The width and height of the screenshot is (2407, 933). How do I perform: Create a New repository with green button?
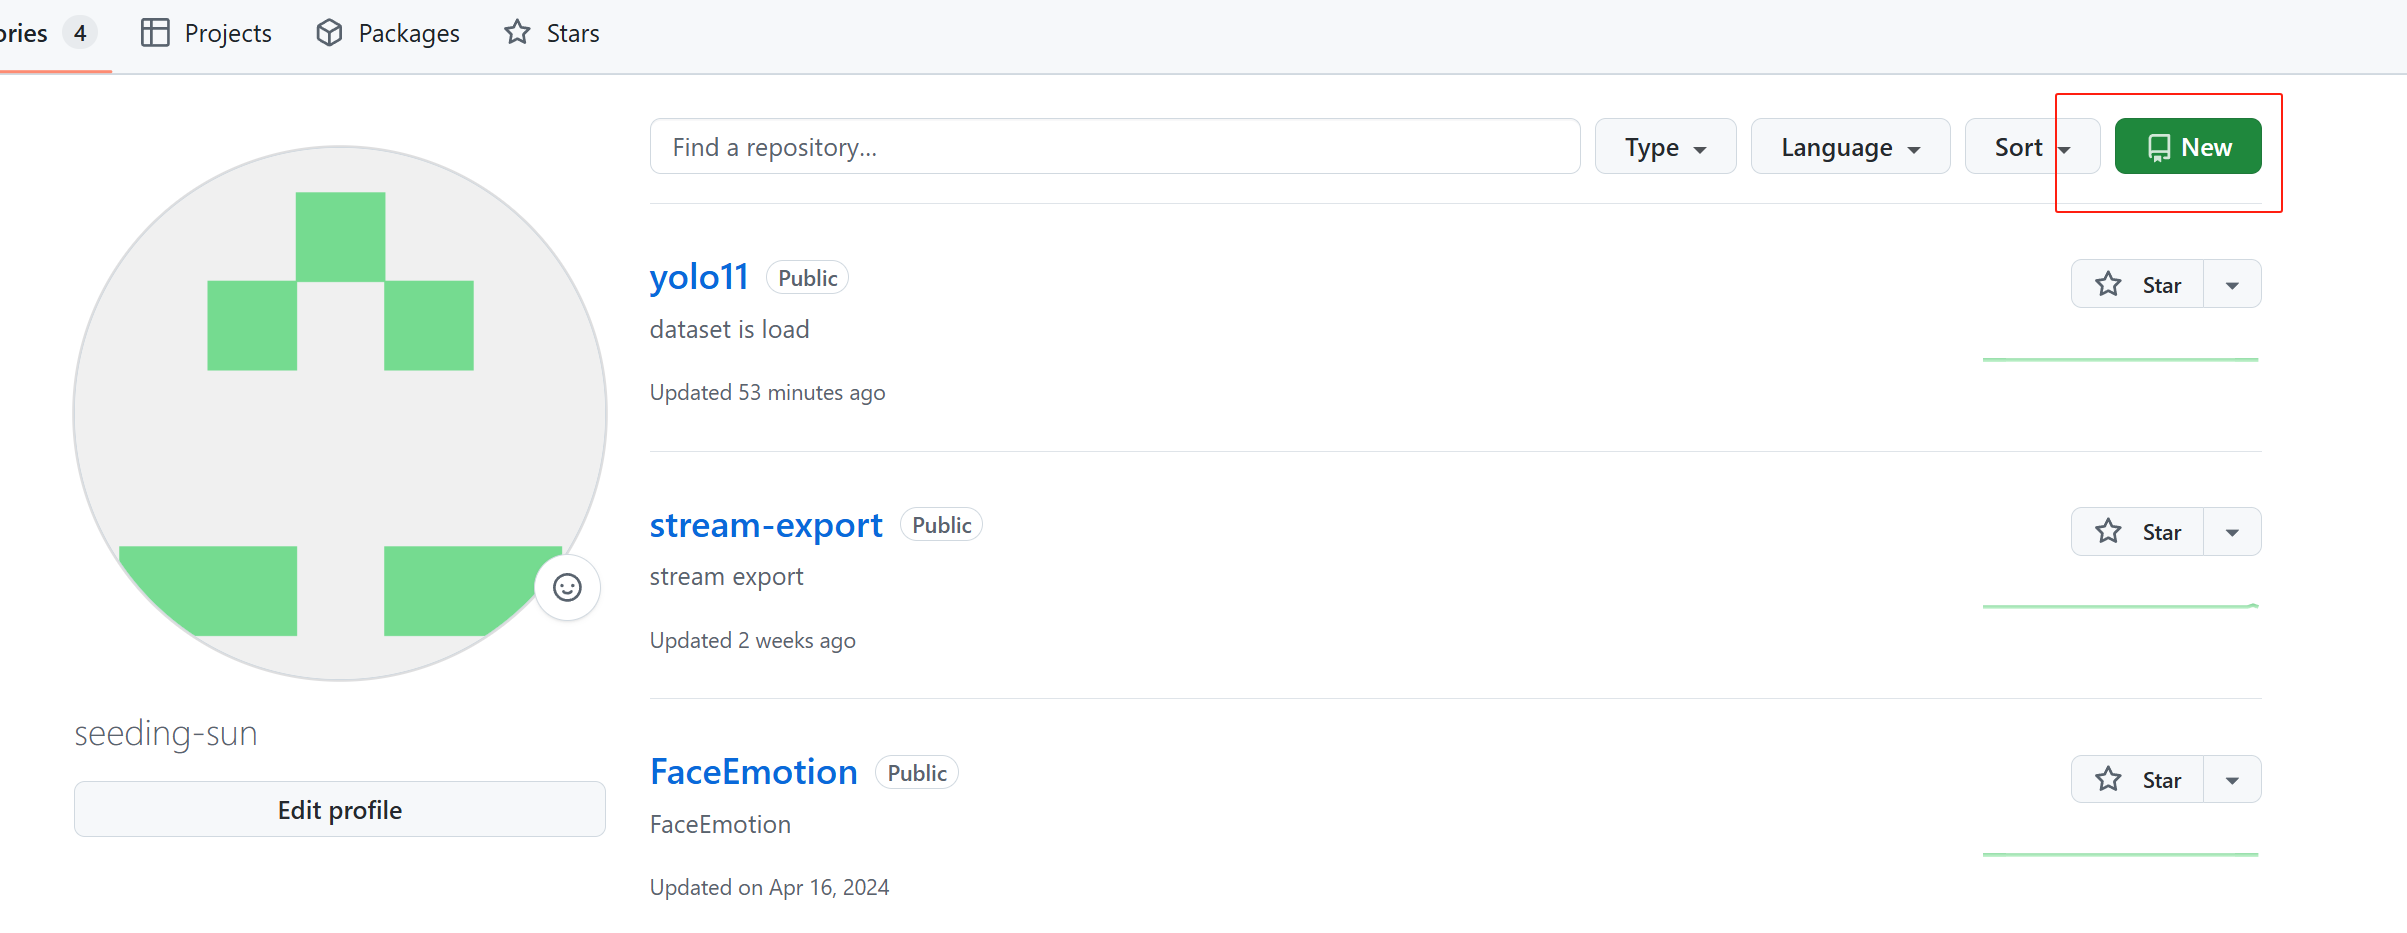coord(2188,147)
